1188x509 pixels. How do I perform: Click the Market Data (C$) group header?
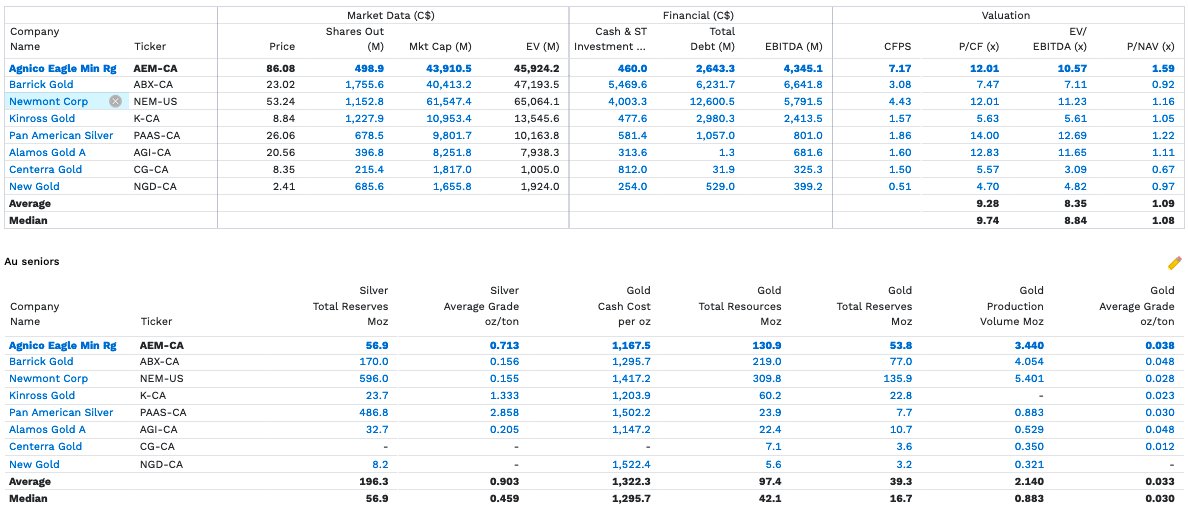pos(391,15)
